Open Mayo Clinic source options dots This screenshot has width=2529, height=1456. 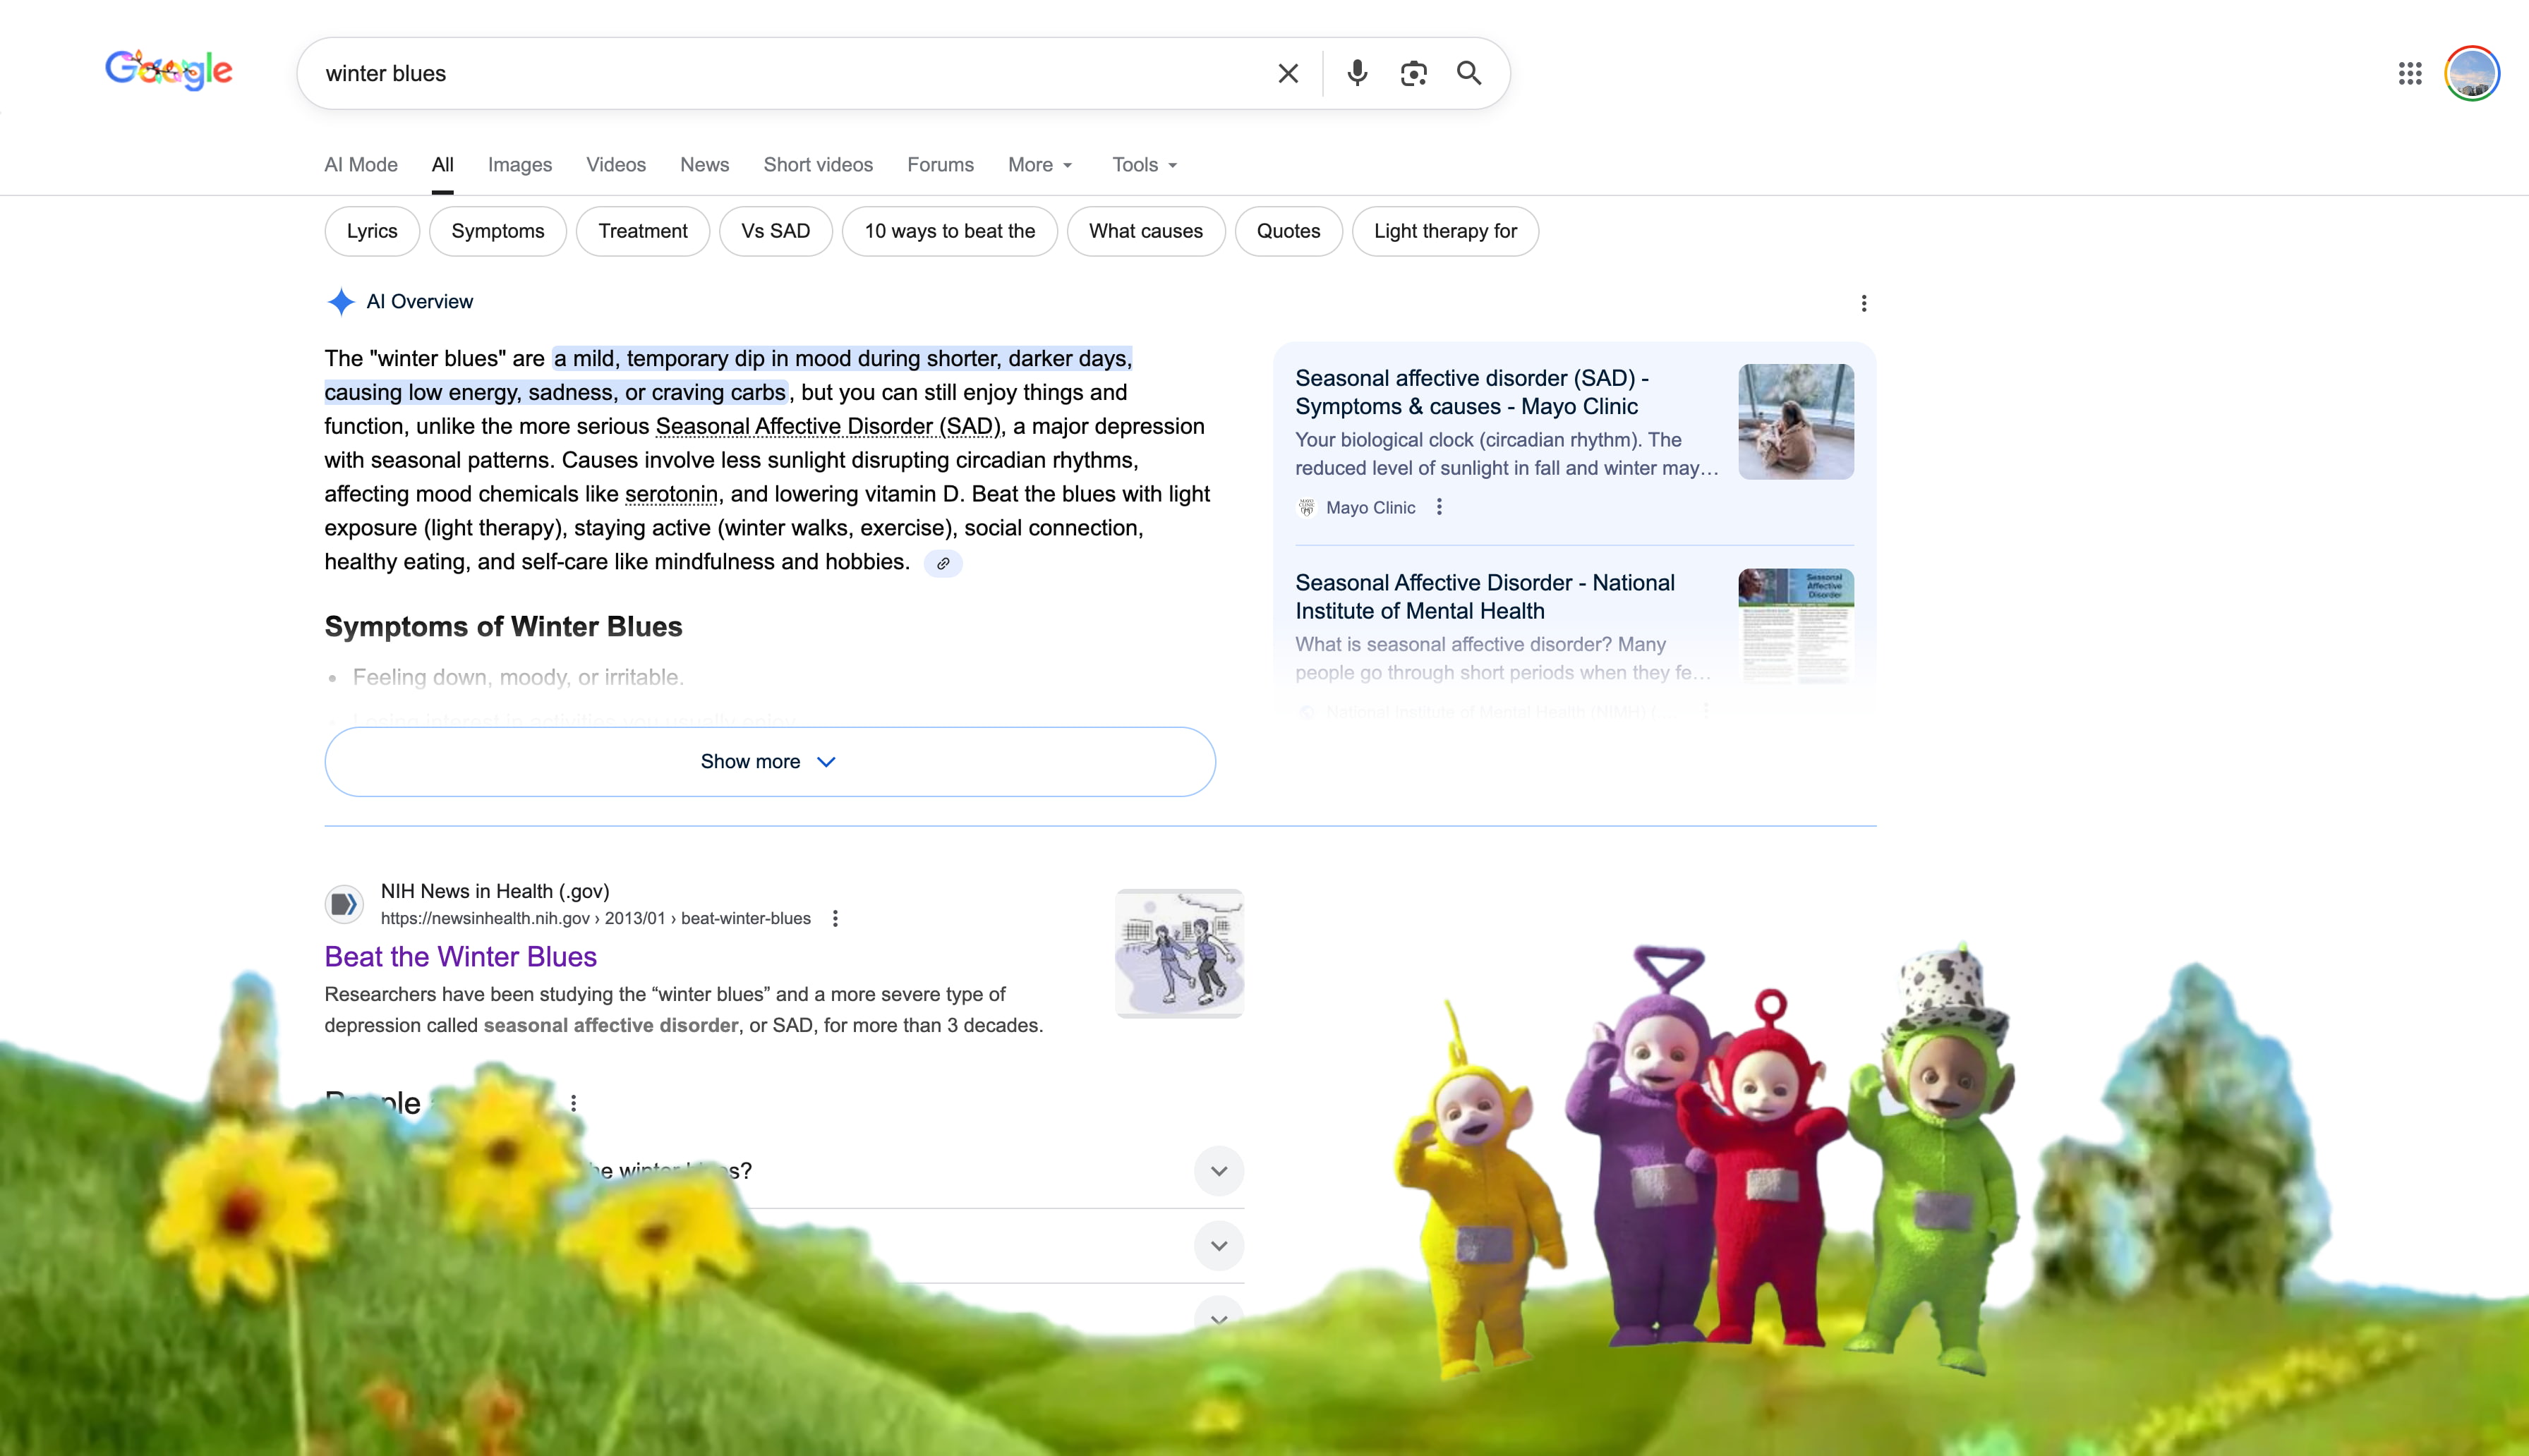point(1439,507)
